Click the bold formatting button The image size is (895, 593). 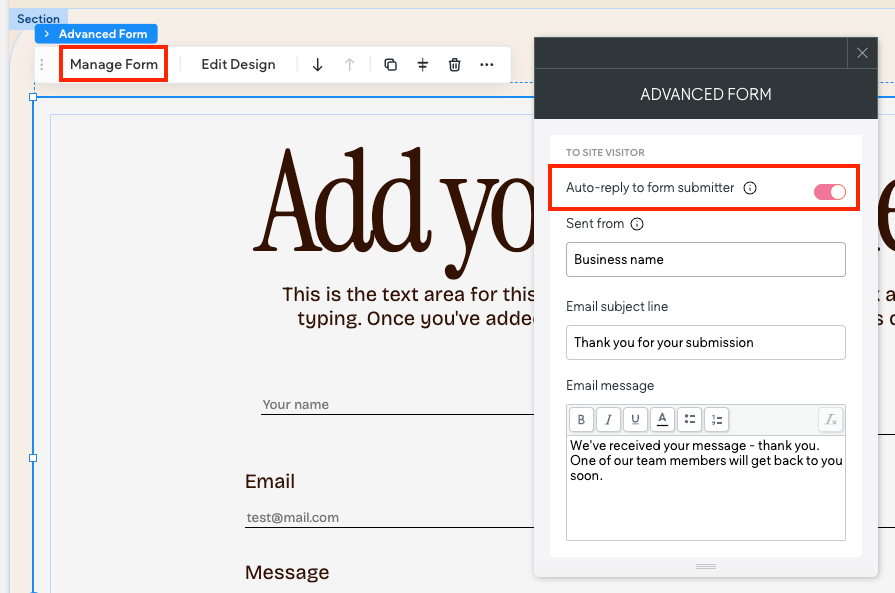[x=581, y=419]
